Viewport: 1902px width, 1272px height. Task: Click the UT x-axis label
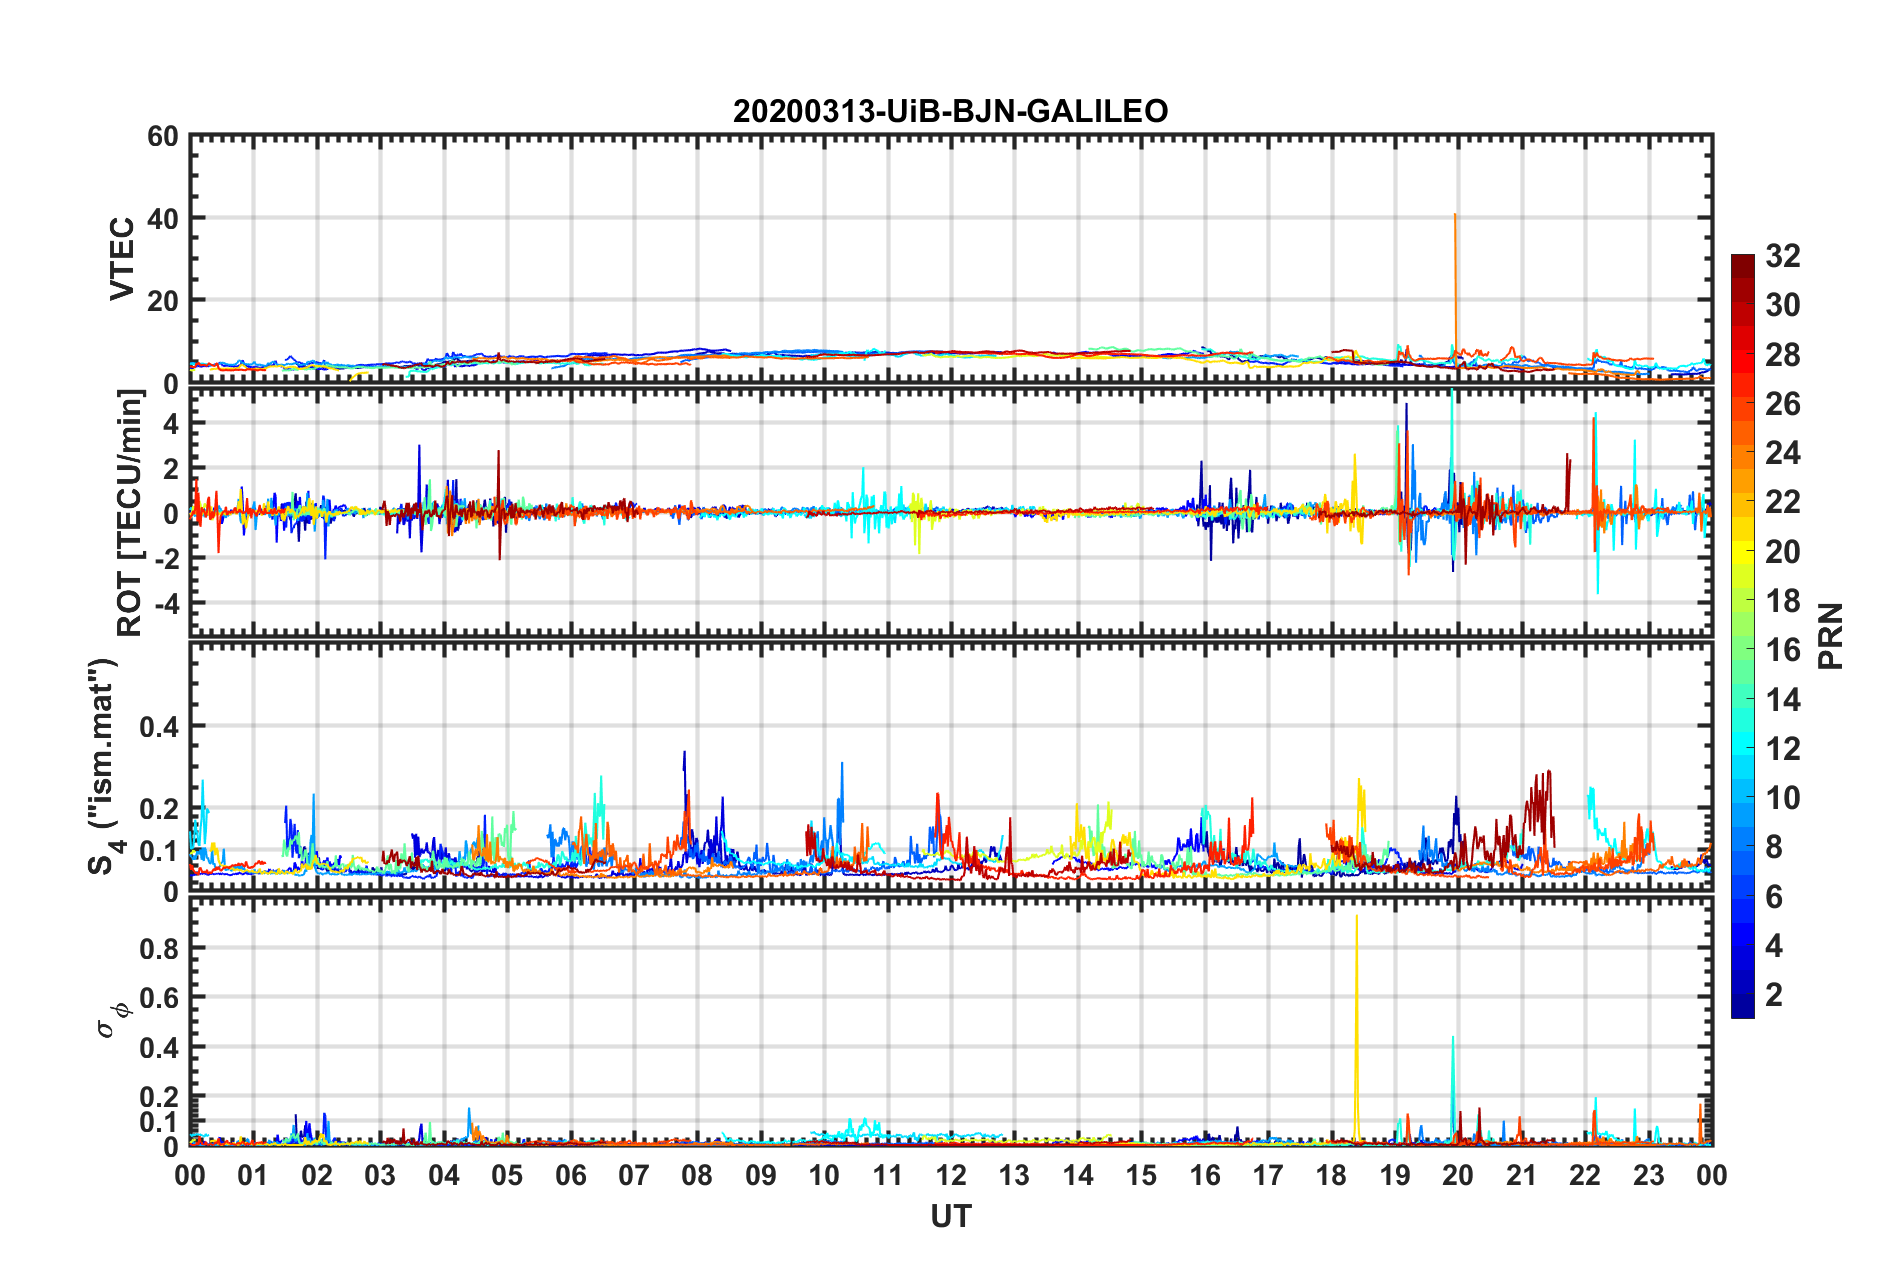[x=950, y=1216]
